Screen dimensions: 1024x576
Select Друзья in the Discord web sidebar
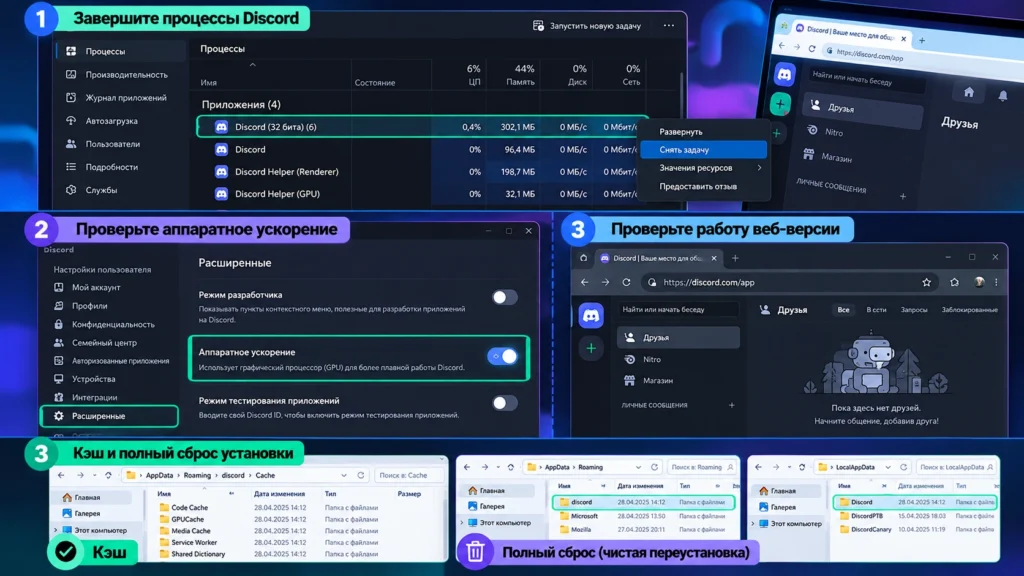pyautogui.click(x=679, y=338)
